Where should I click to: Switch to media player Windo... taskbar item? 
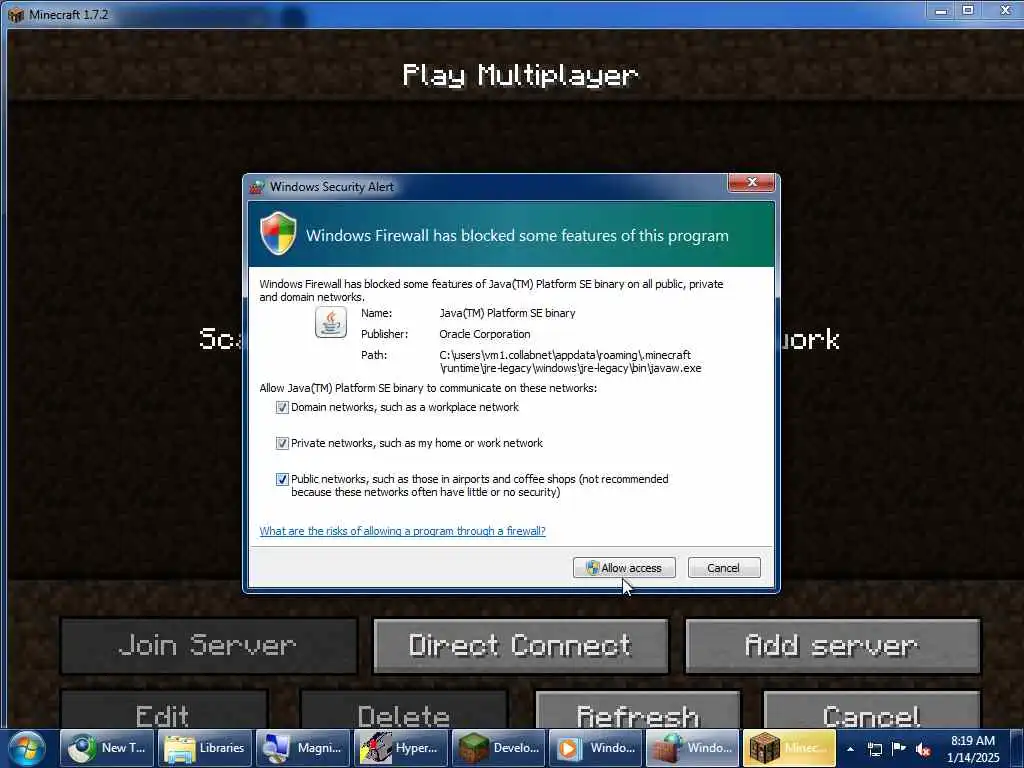(x=595, y=748)
